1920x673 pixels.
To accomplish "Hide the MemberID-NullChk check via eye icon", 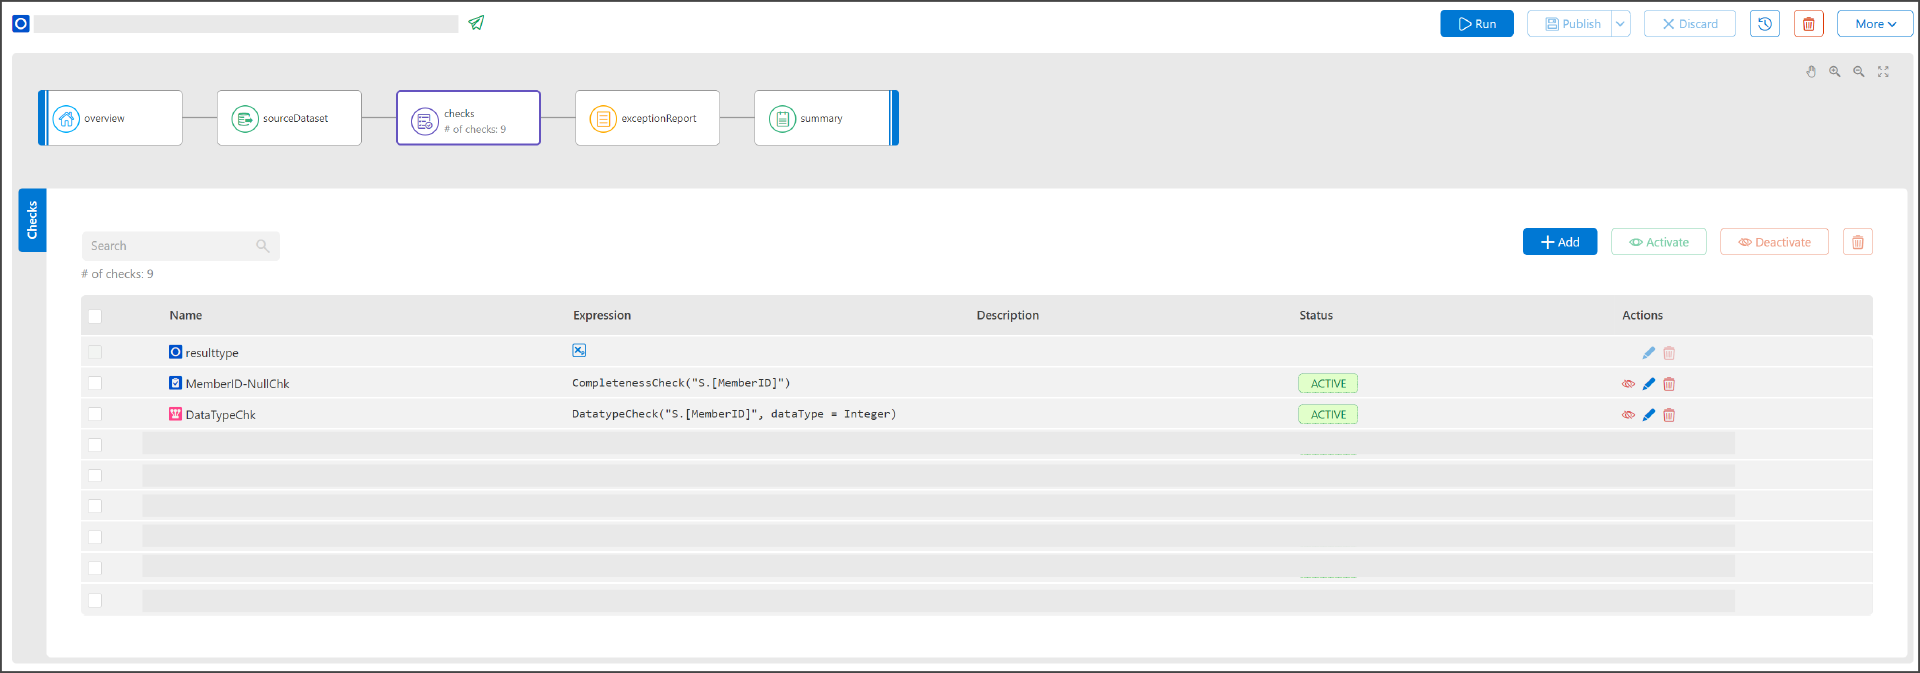I will [x=1628, y=384].
